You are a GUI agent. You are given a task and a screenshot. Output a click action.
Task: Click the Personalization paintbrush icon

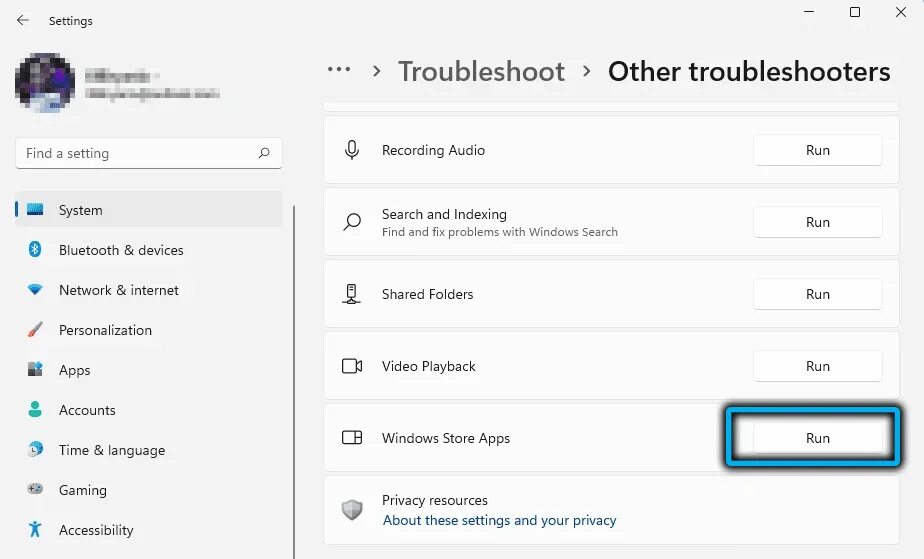(x=35, y=330)
